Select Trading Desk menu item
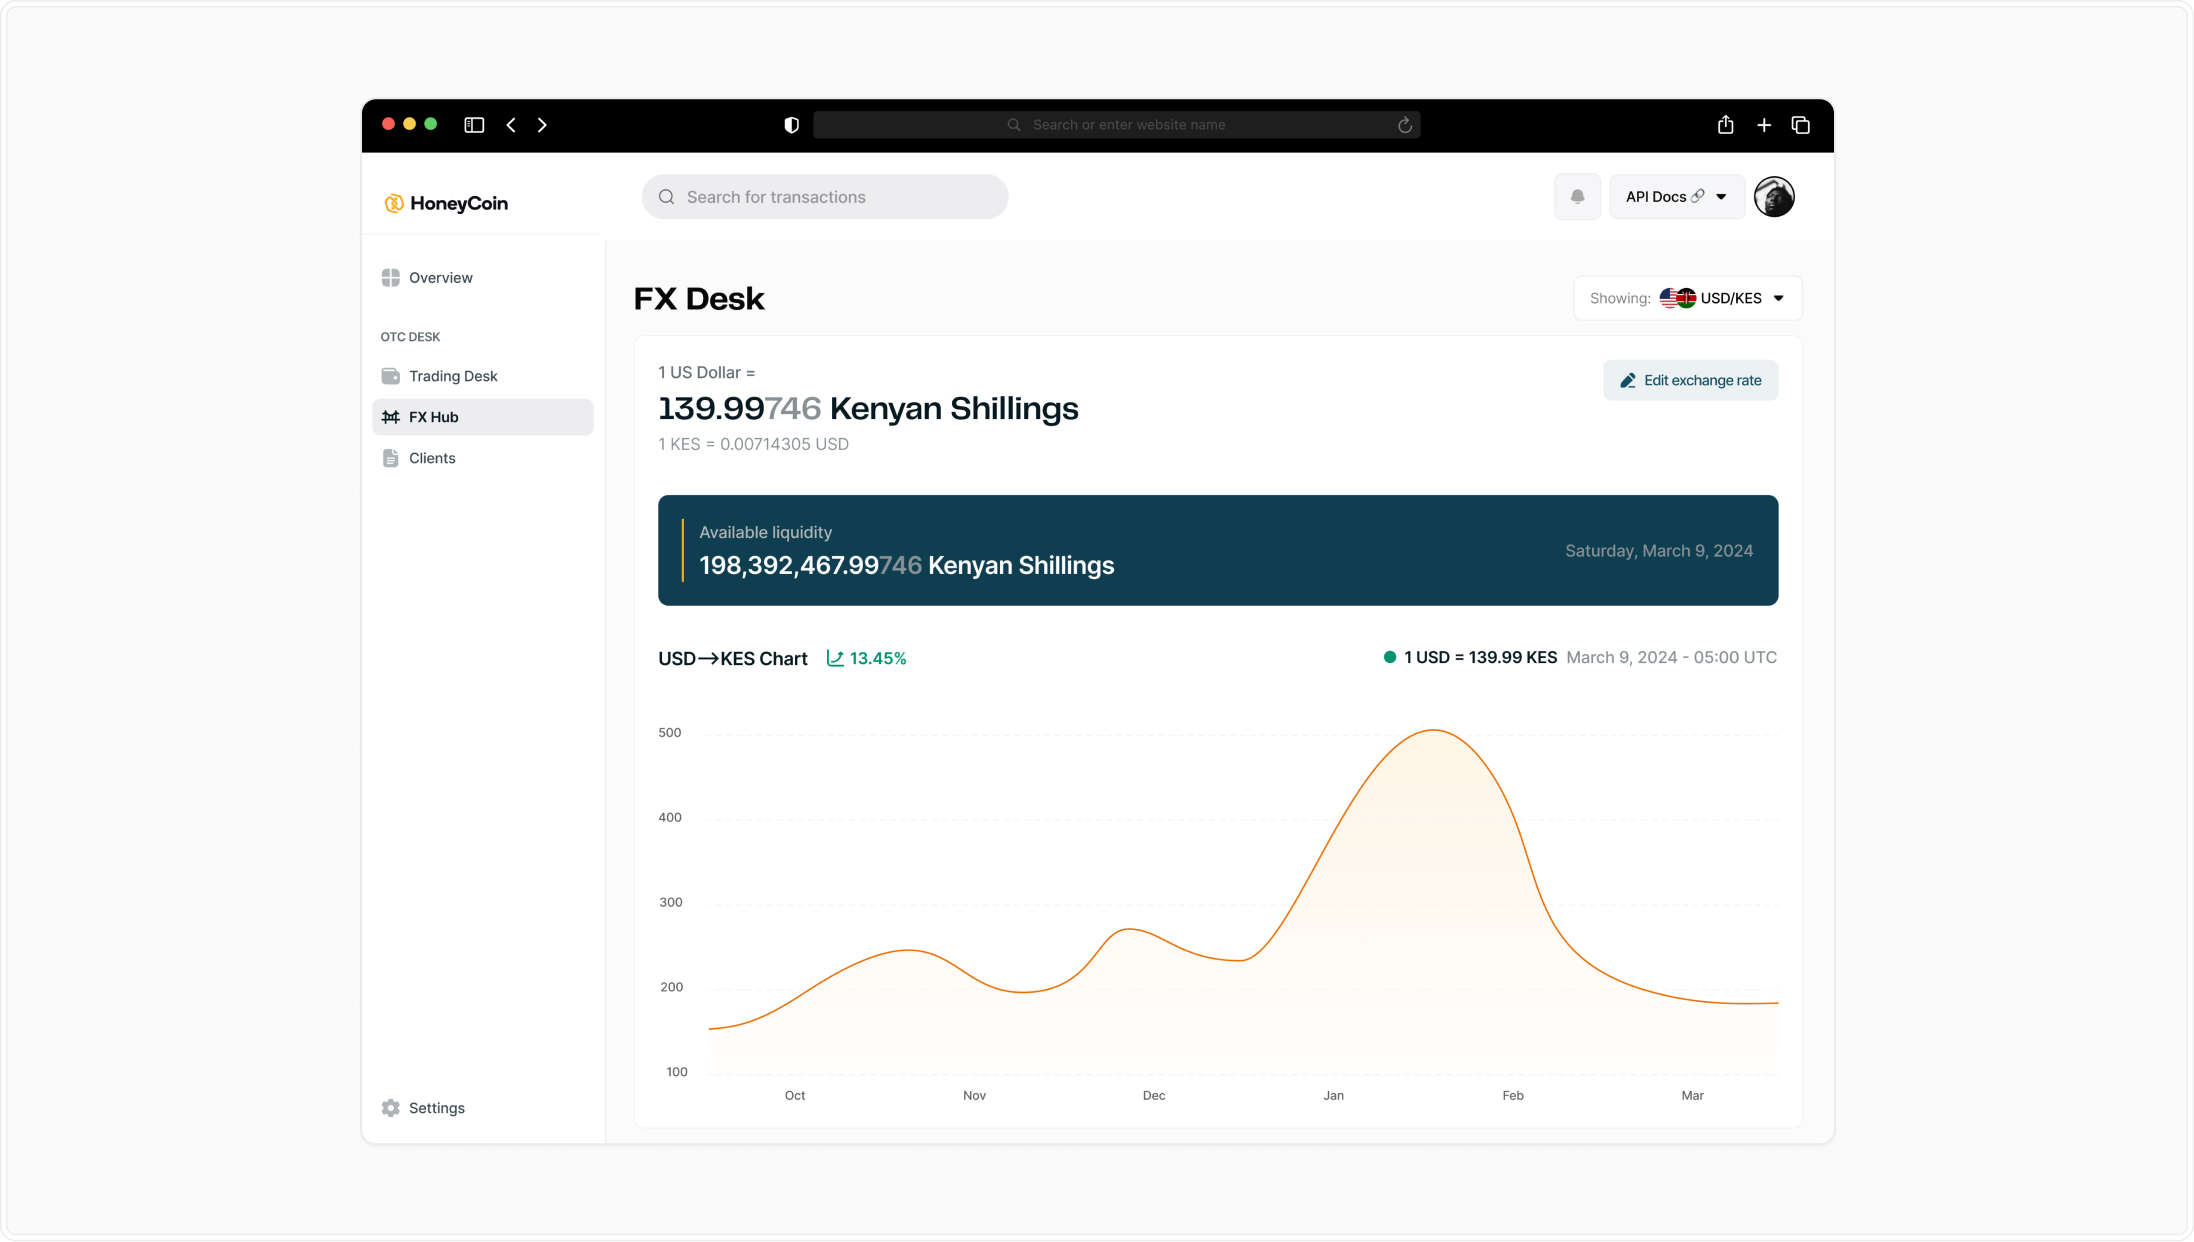The height and width of the screenshot is (1242, 2194). pyautogui.click(x=452, y=376)
